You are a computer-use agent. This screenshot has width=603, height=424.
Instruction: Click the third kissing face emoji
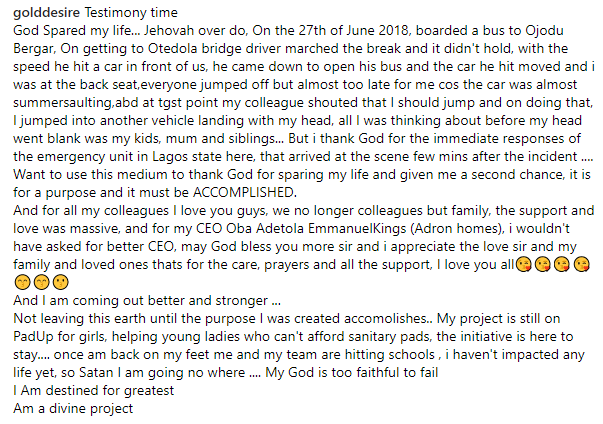tap(562, 264)
